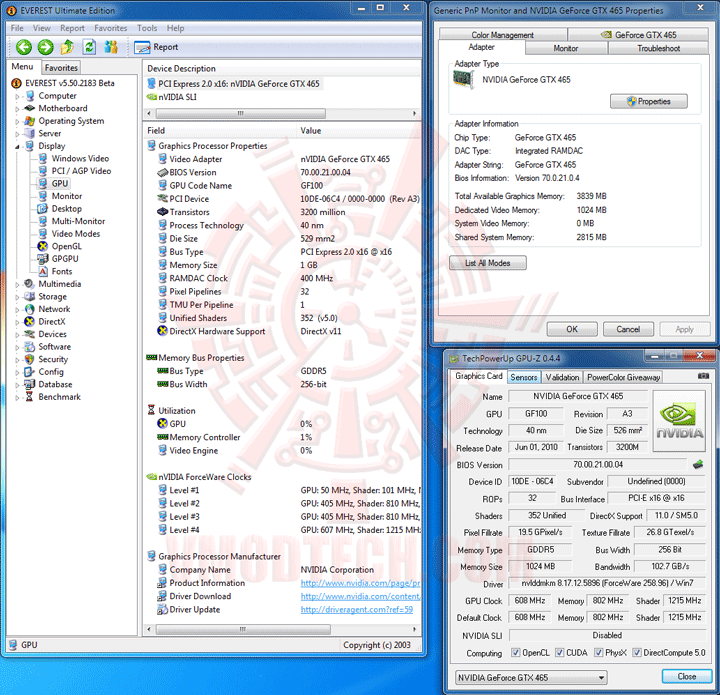Open the PowerColor Giveaway tab

pyautogui.click(x=623, y=377)
